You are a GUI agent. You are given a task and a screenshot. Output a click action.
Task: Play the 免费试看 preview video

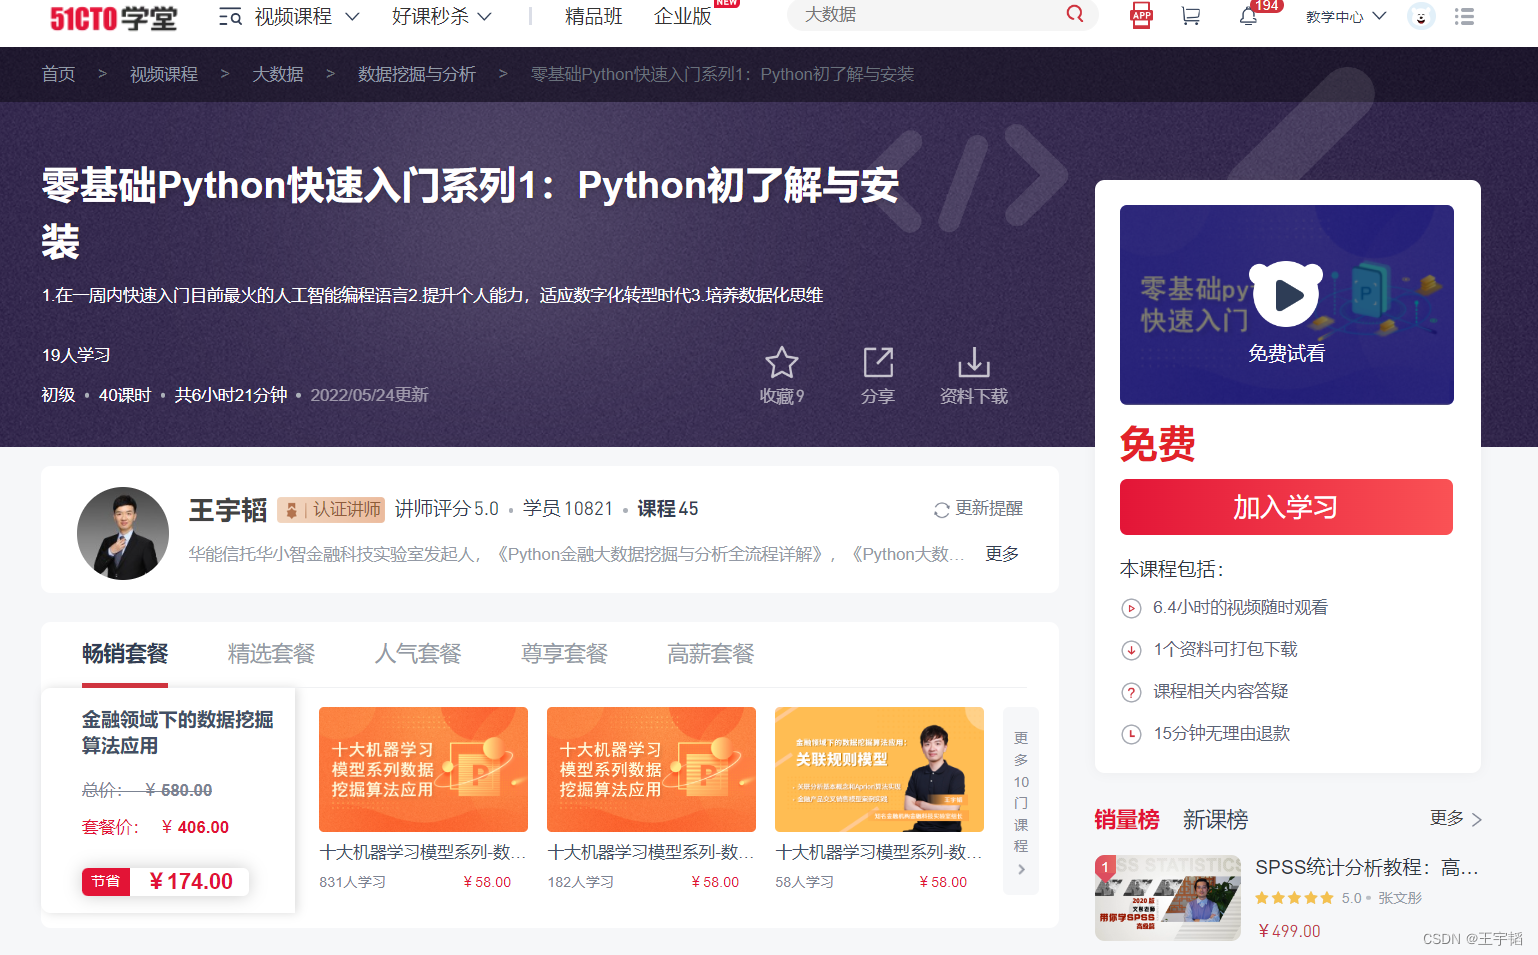1287,295
